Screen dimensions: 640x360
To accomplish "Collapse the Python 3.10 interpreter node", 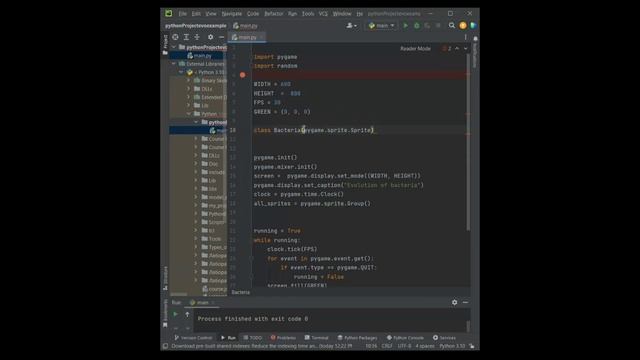I will (181, 72).
